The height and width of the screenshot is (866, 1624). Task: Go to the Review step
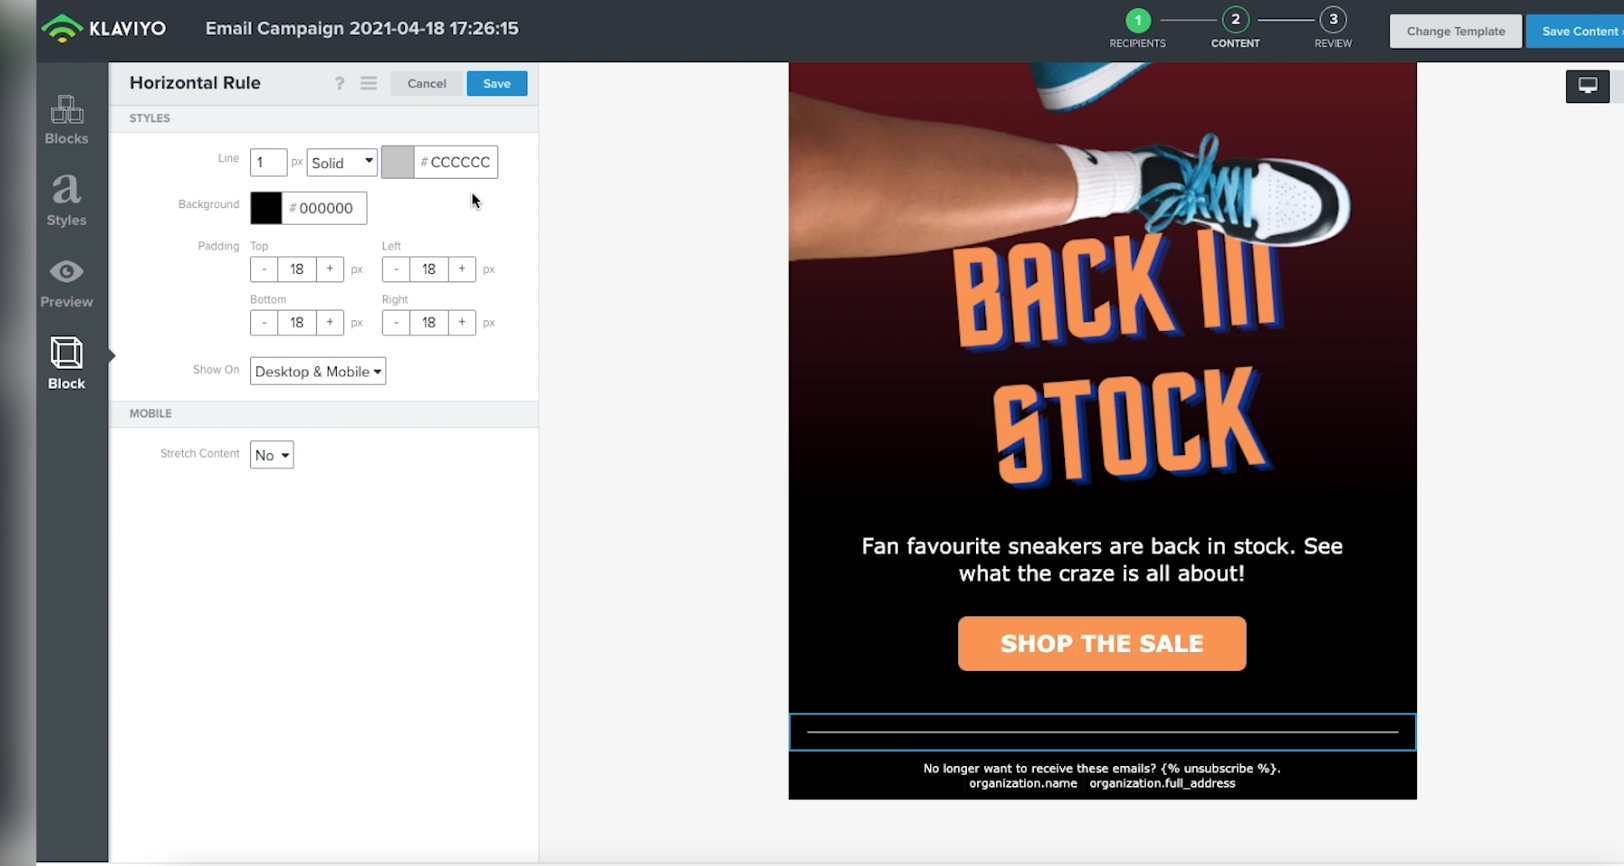coord(1333,29)
